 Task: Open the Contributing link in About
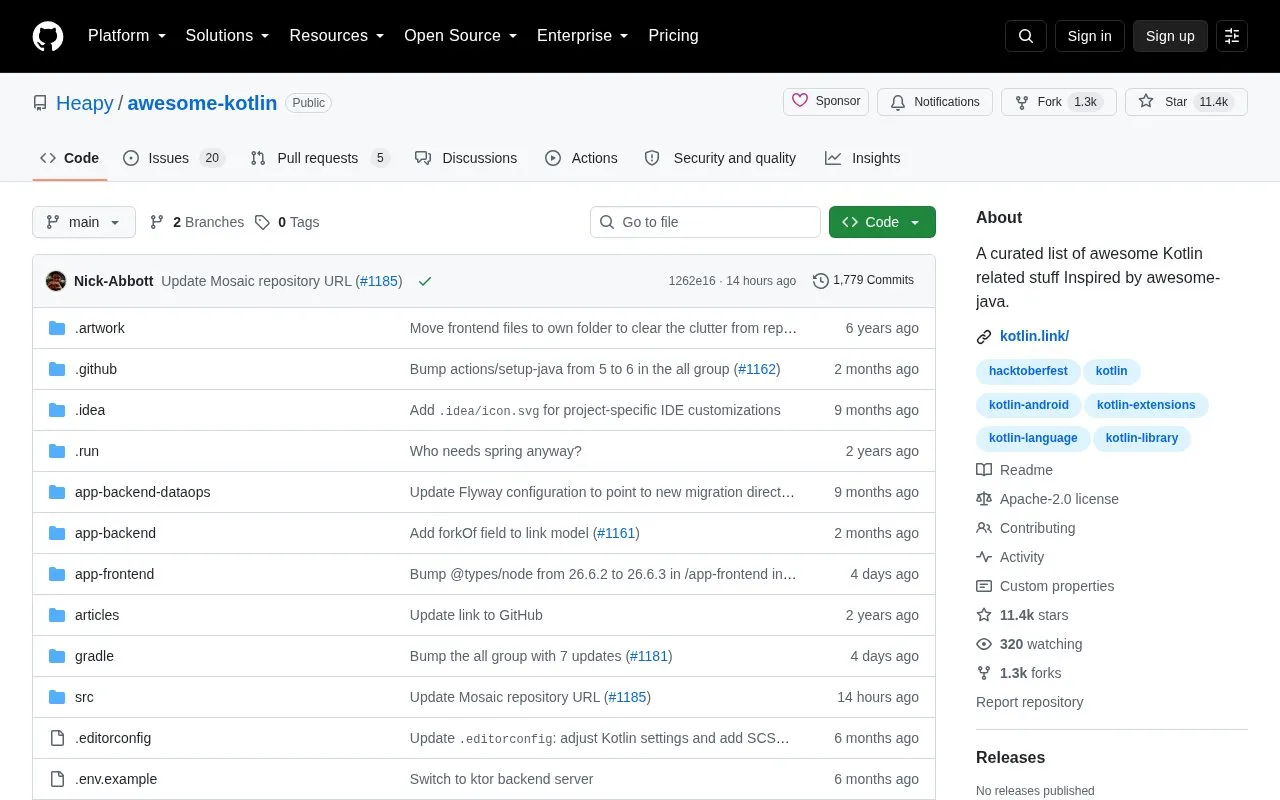coord(1037,528)
